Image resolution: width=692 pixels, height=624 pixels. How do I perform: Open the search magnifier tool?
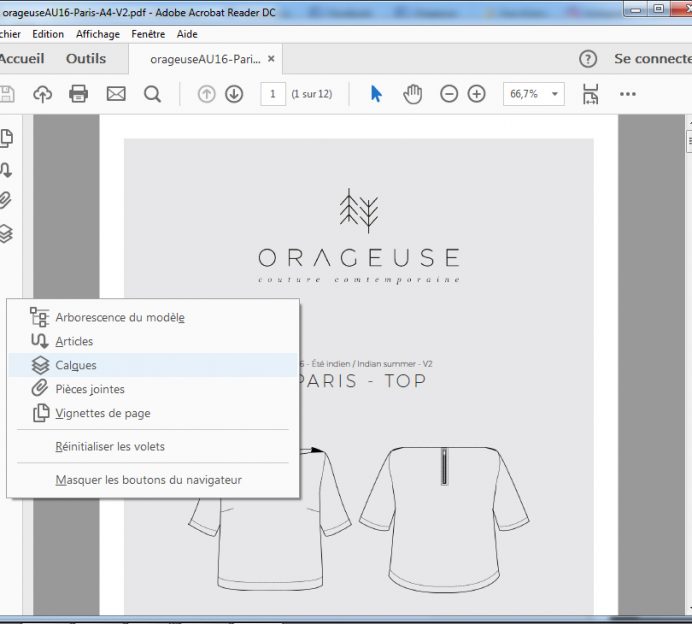tap(152, 94)
